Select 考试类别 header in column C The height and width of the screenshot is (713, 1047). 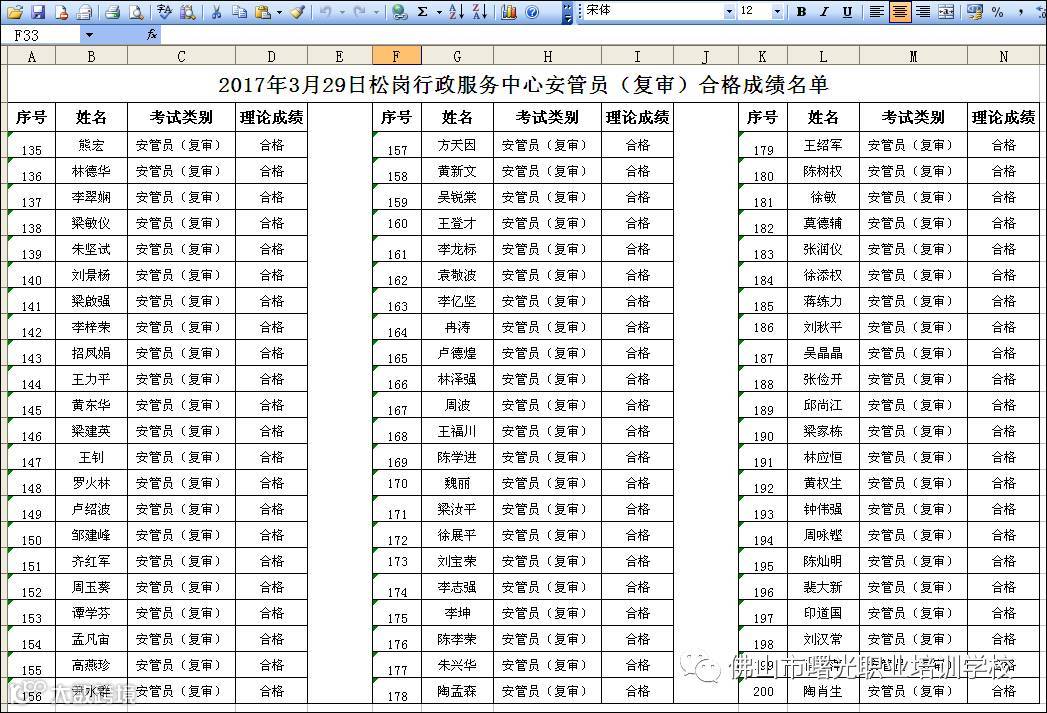pos(182,117)
